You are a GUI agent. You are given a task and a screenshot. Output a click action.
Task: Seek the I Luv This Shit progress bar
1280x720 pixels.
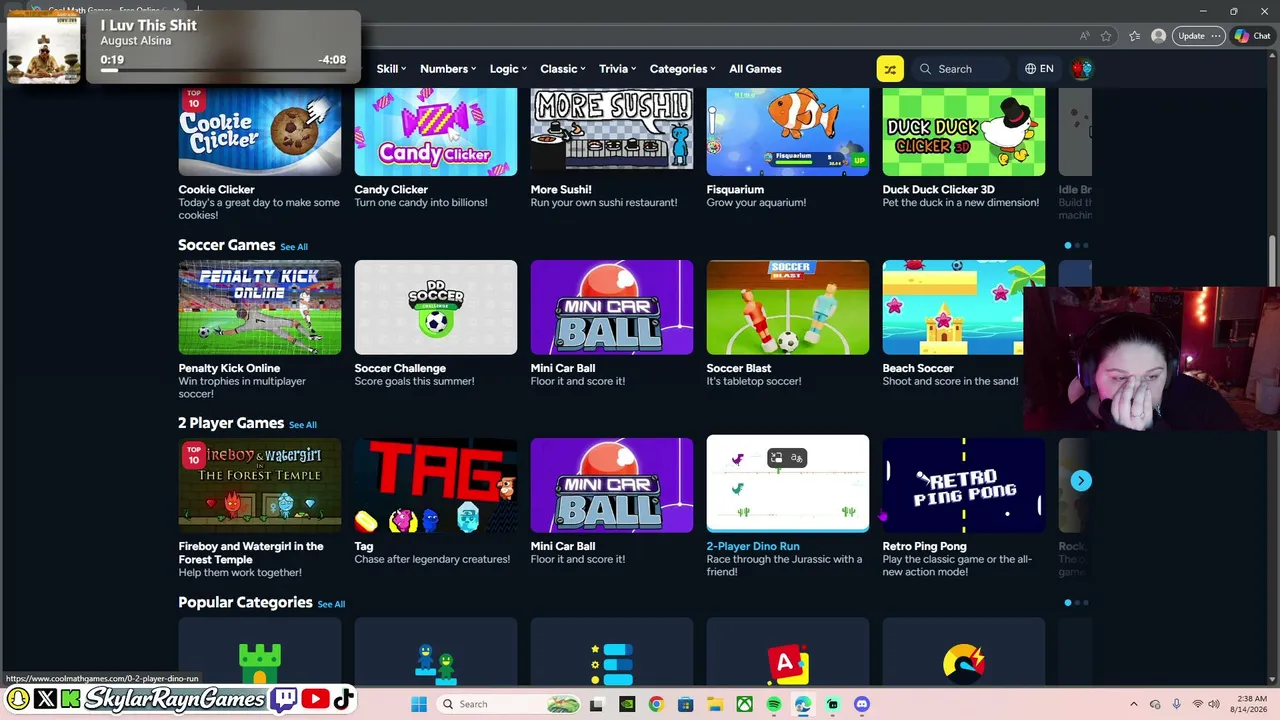223,70
